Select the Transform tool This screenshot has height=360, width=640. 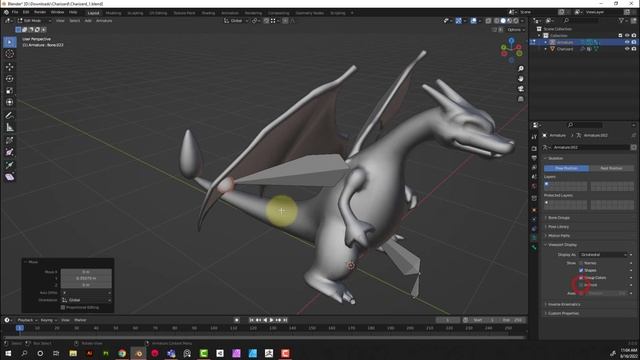pos(10,102)
